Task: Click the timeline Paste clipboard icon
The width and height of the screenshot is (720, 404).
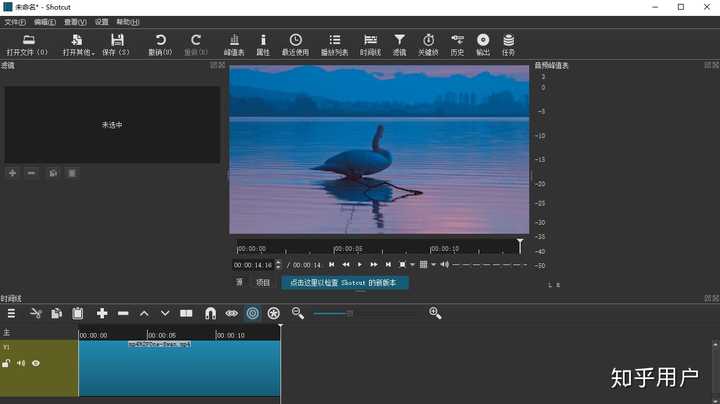Action: pyautogui.click(x=78, y=314)
